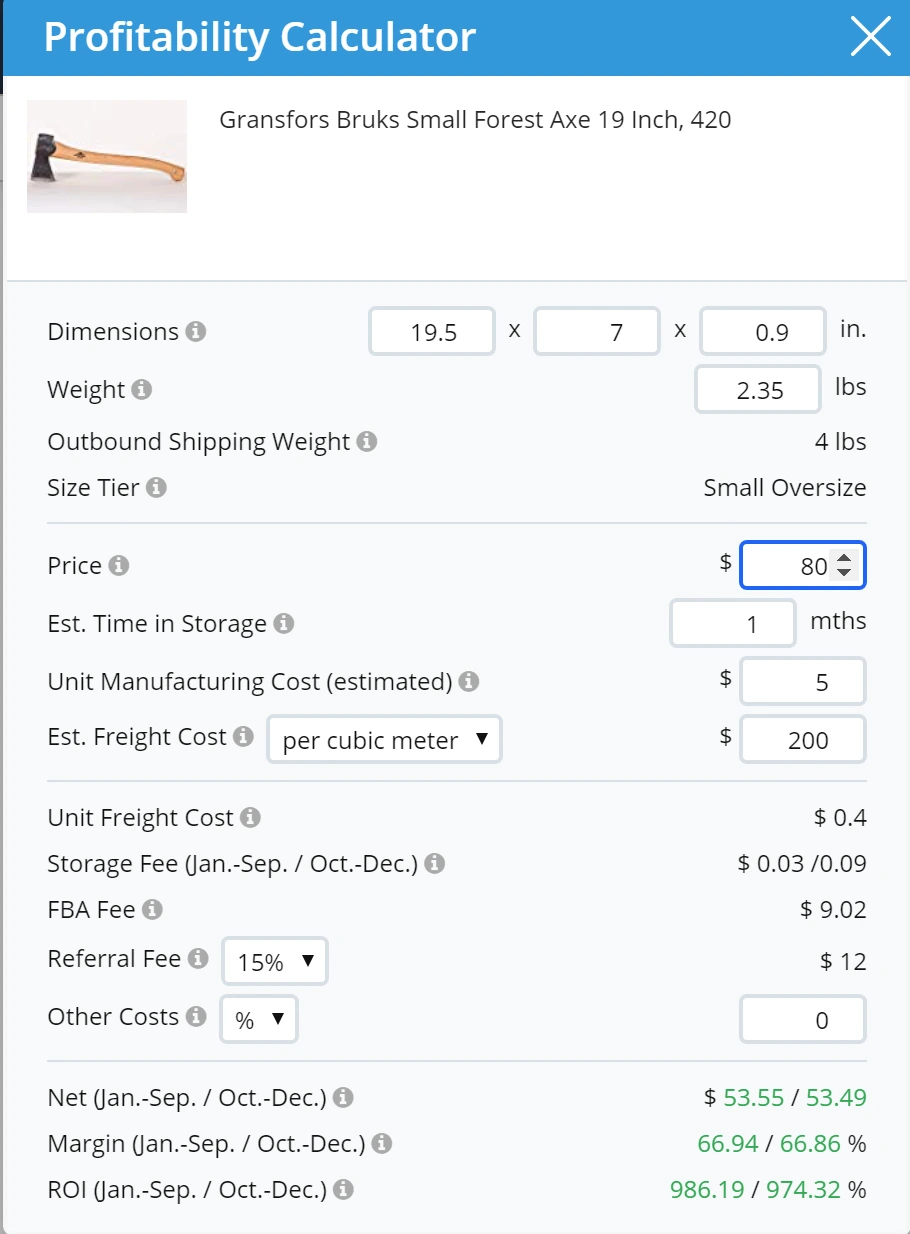Click the info icon beside Price
The image size is (910, 1234).
[119, 566]
